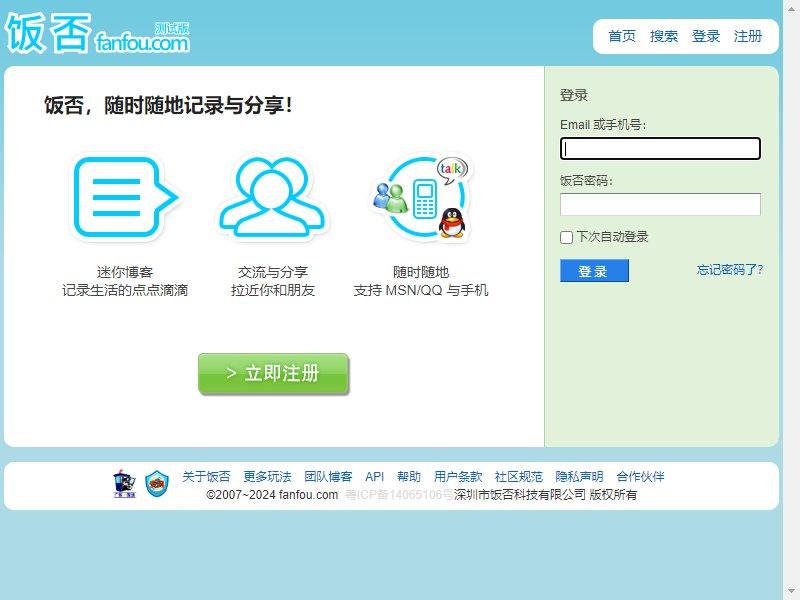This screenshot has height=600, width=800.
Task: Open the 社区规范 footer link
Action: pyautogui.click(x=518, y=477)
